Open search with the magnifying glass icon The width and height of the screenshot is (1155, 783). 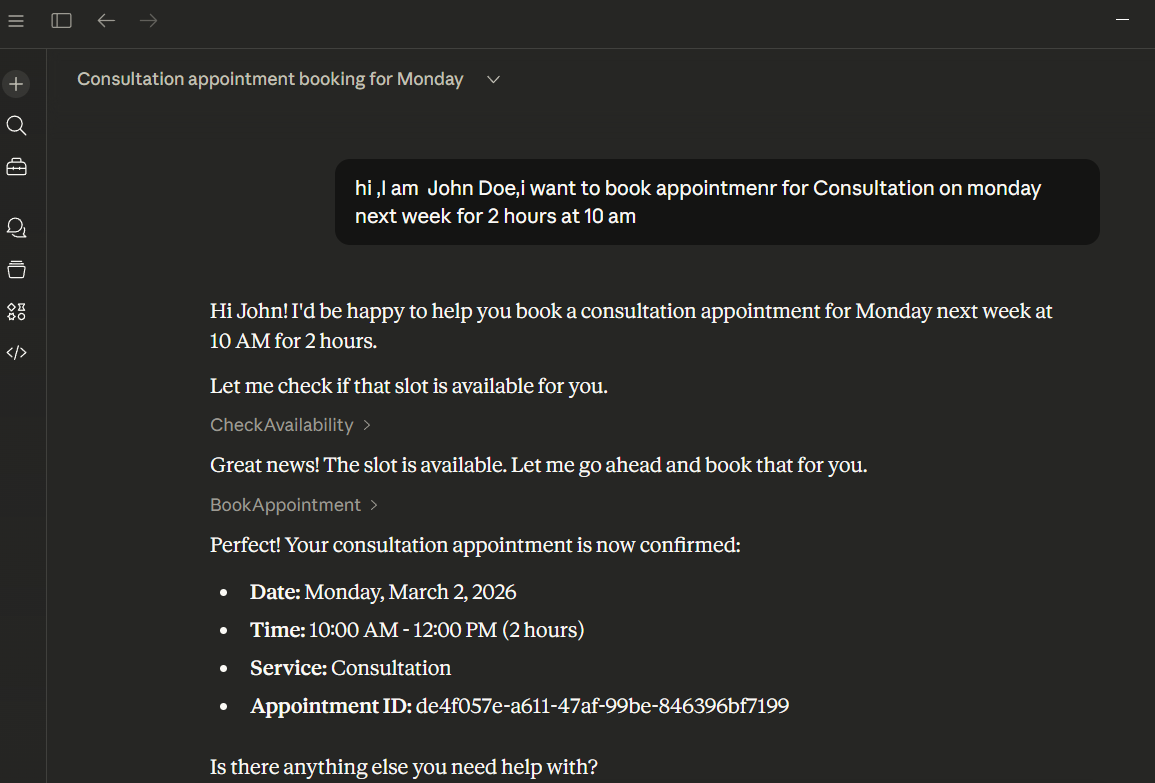click(16, 126)
